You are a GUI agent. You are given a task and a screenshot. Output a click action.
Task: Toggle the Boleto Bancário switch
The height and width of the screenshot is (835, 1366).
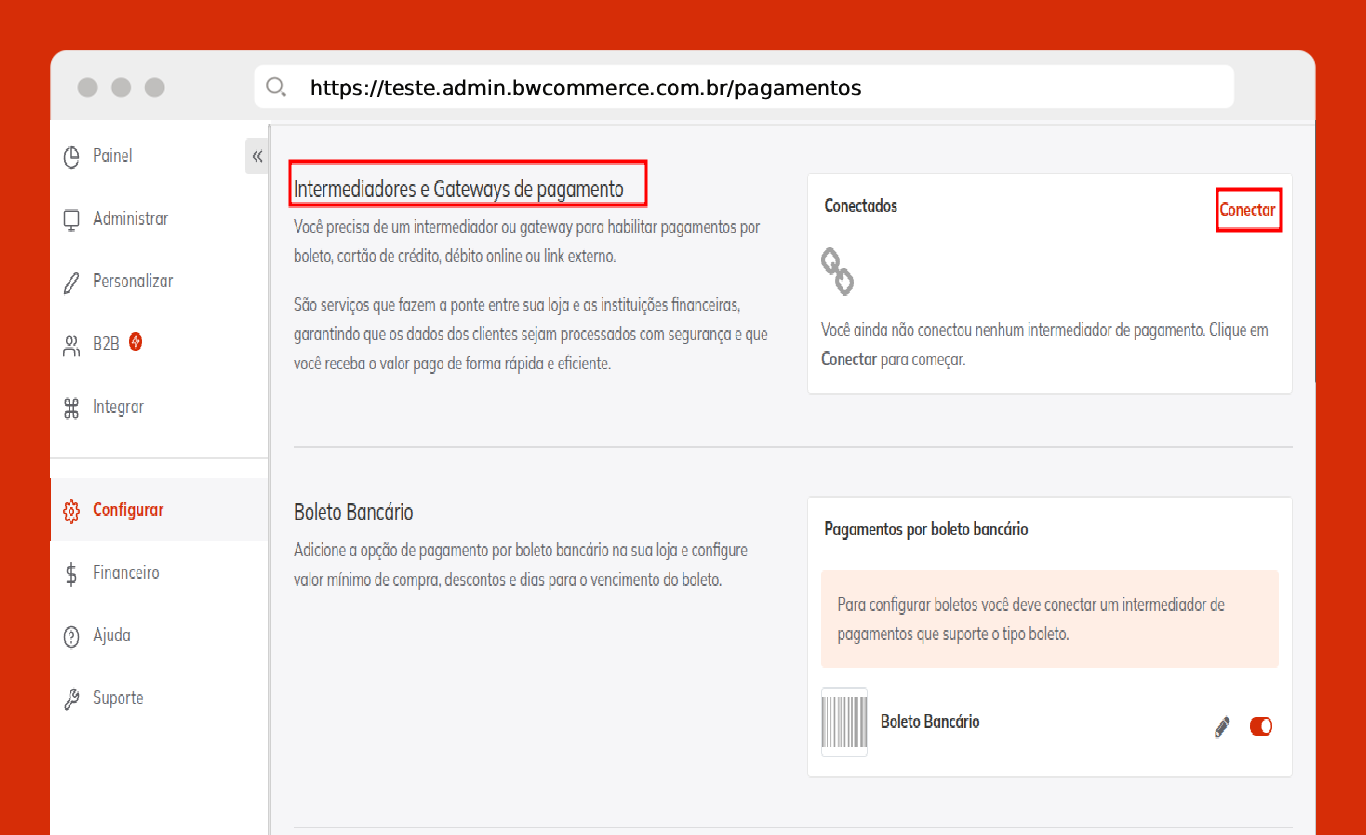1260,727
